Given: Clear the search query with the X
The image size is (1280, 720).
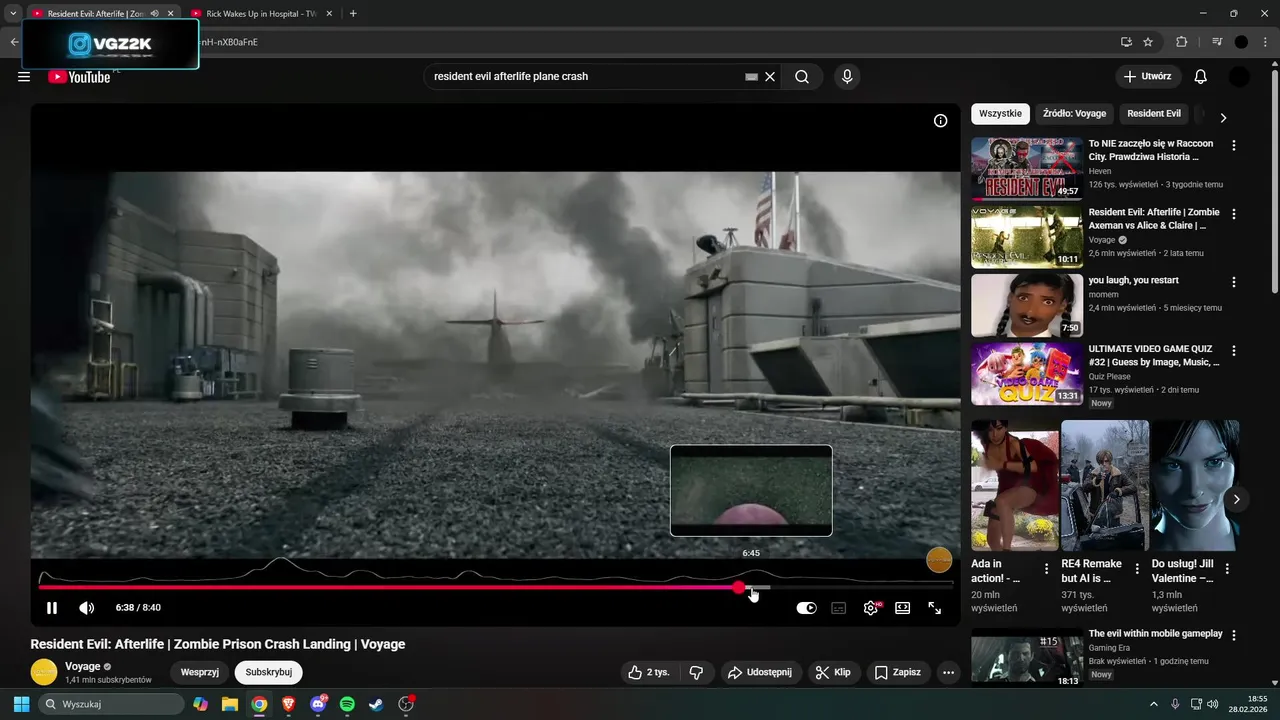Looking at the screenshot, I should [770, 77].
